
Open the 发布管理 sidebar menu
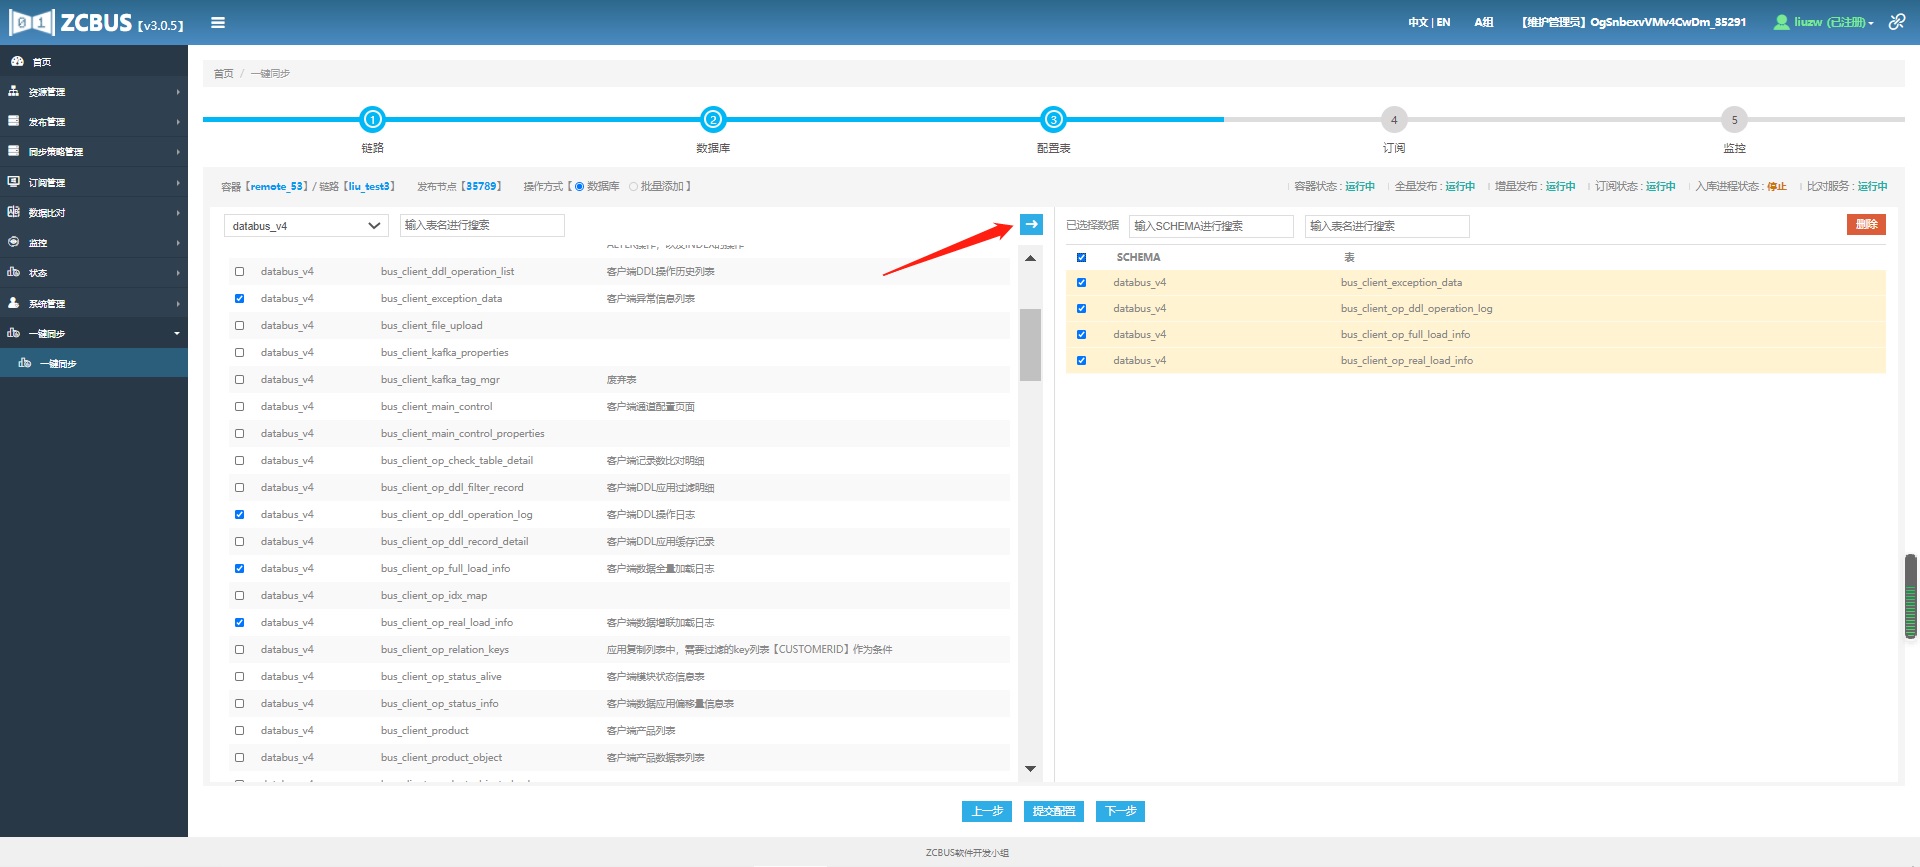(x=93, y=122)
